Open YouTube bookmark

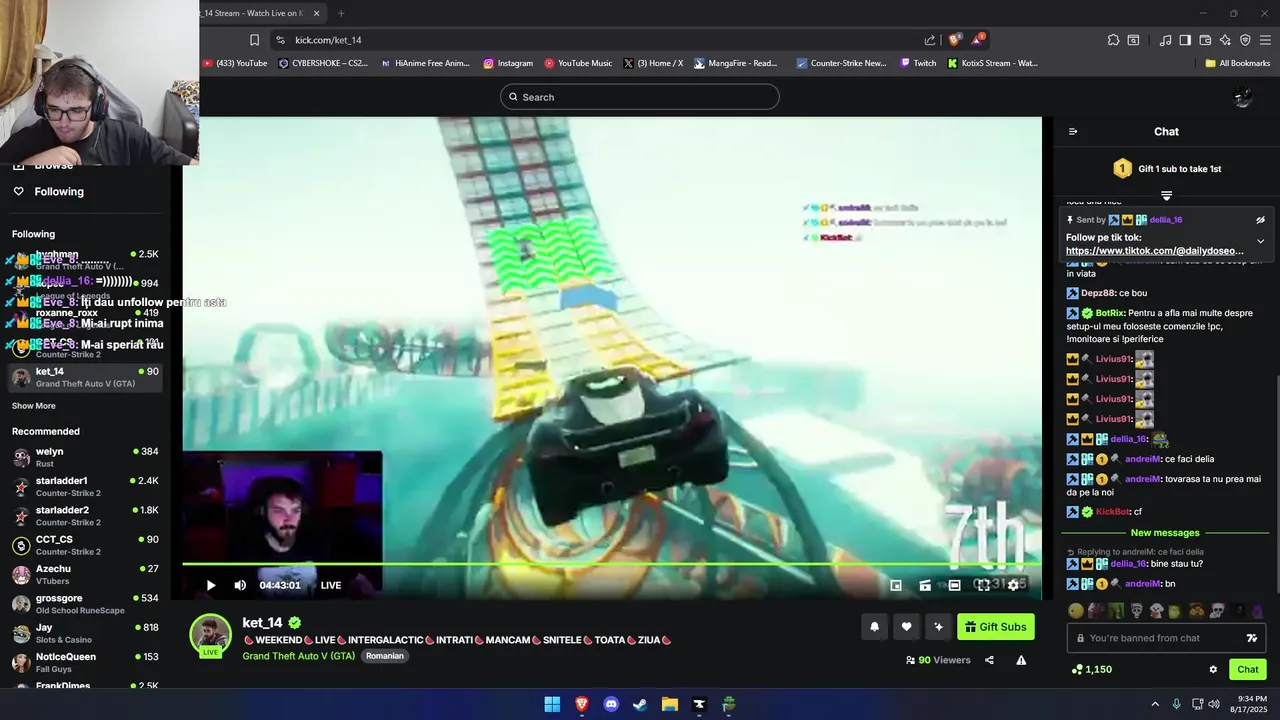[x=235, y=63]
